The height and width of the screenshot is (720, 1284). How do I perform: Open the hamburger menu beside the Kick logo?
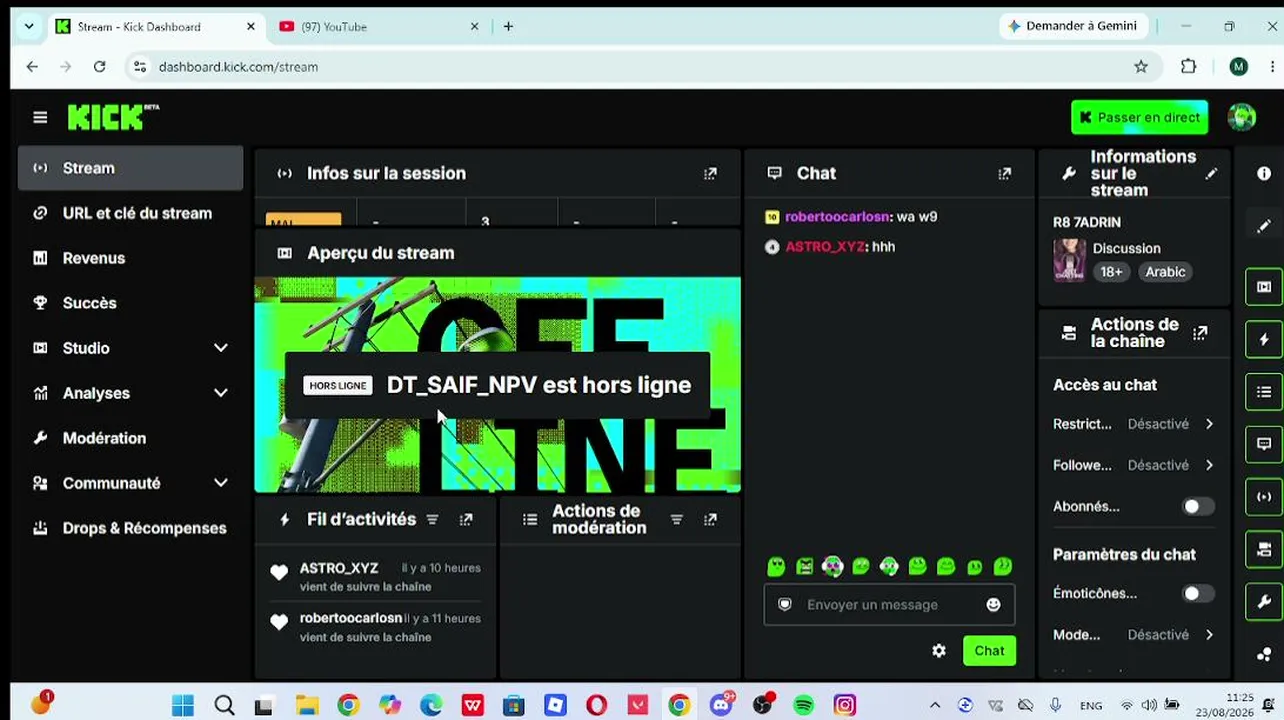(x=40, y=117)
